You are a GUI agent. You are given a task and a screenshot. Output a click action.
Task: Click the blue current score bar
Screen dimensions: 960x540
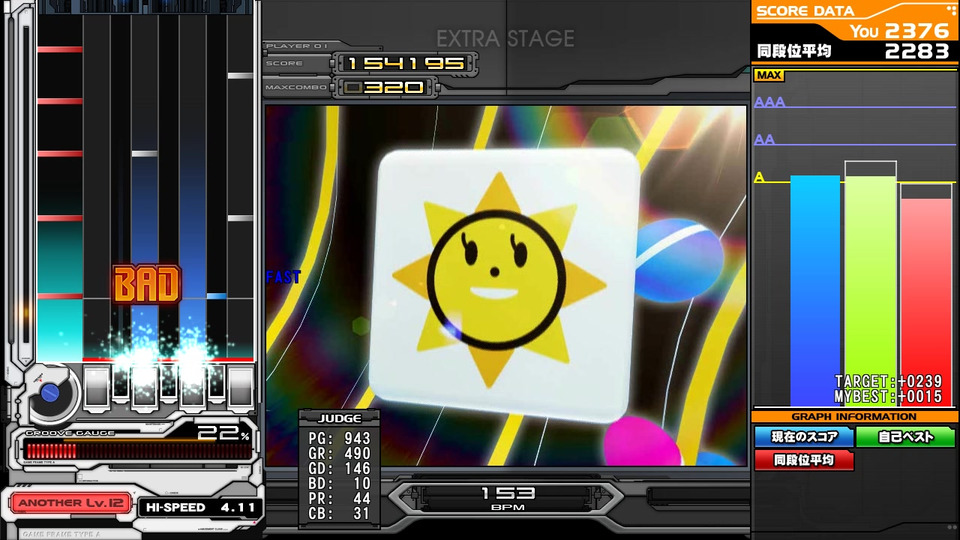[x=815, y=291]
